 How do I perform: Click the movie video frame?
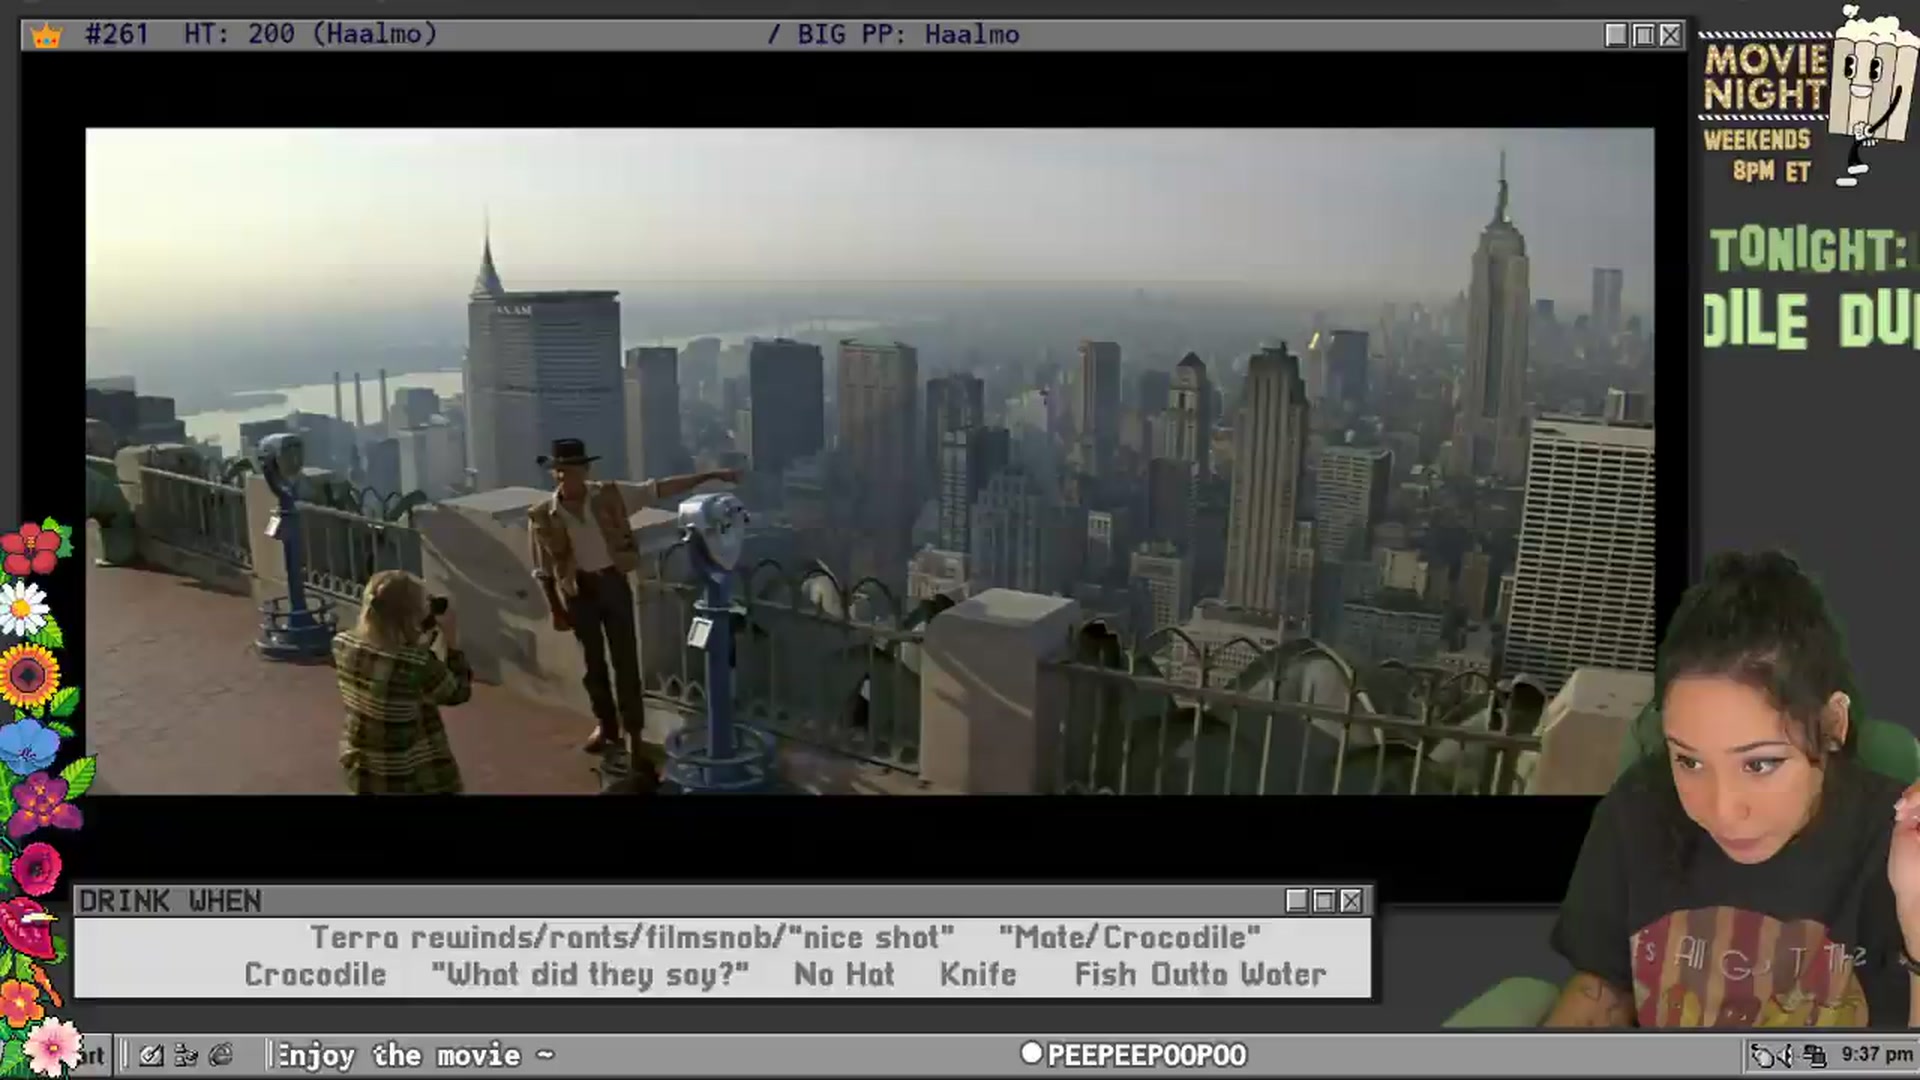coord(869,461)
